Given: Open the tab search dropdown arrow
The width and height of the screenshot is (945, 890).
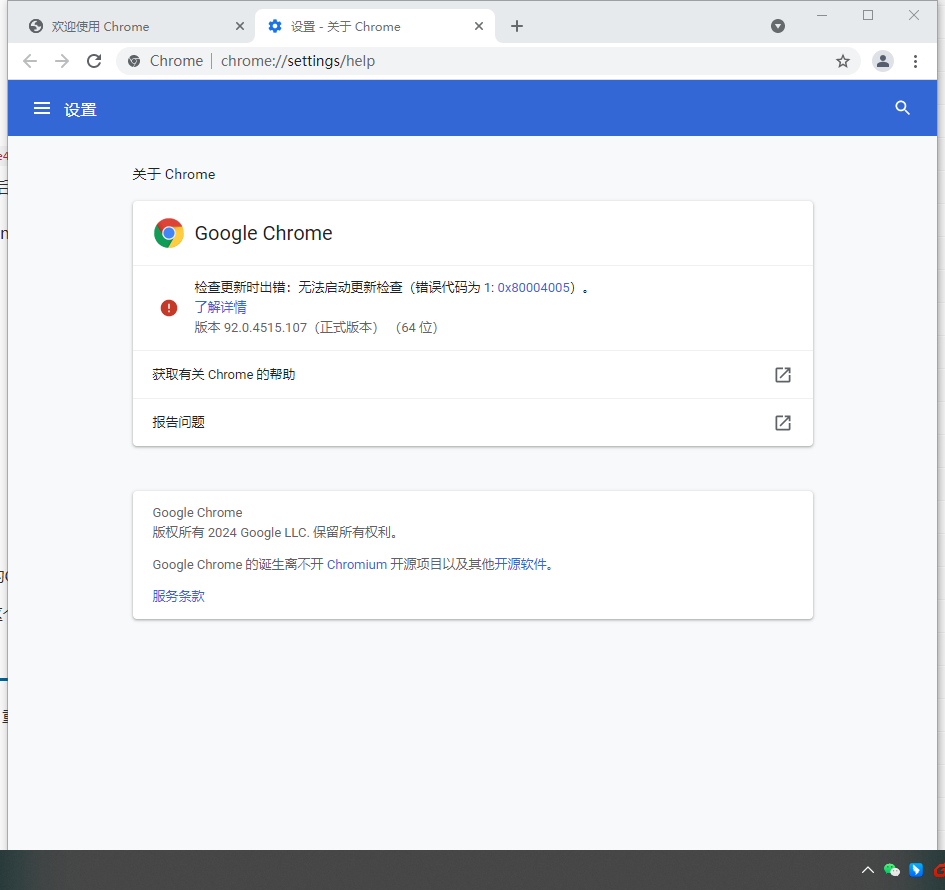Looking at the screenshot, I should (778, 26).
